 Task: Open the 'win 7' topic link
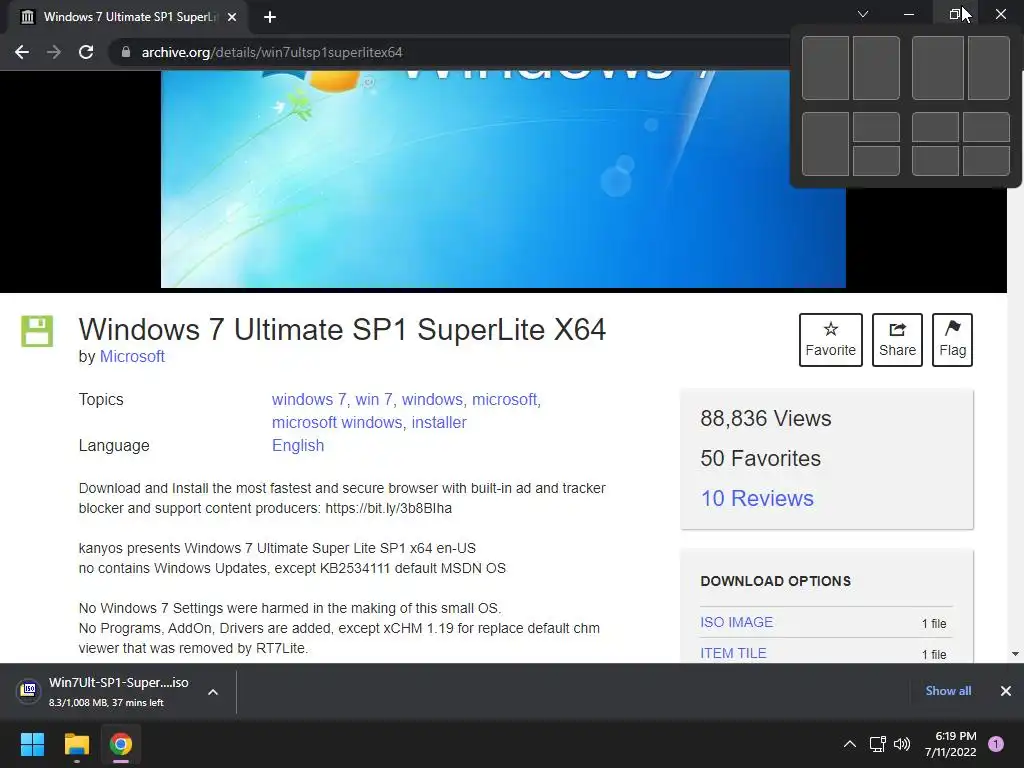point(374,400)
